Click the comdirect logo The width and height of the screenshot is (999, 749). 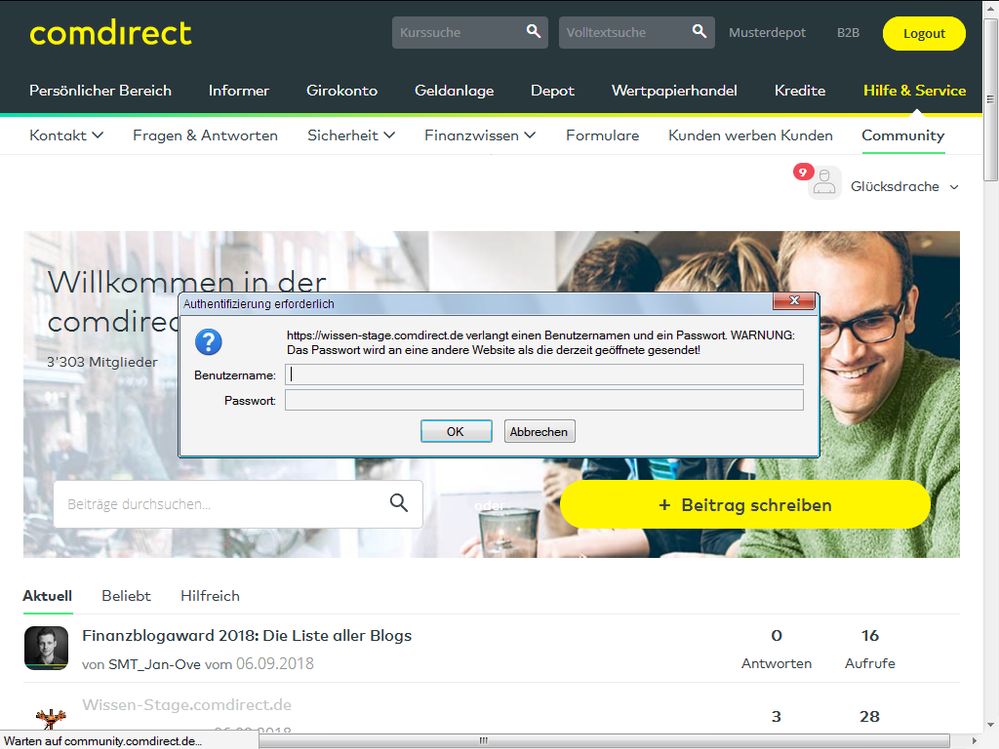click(110, 33)
